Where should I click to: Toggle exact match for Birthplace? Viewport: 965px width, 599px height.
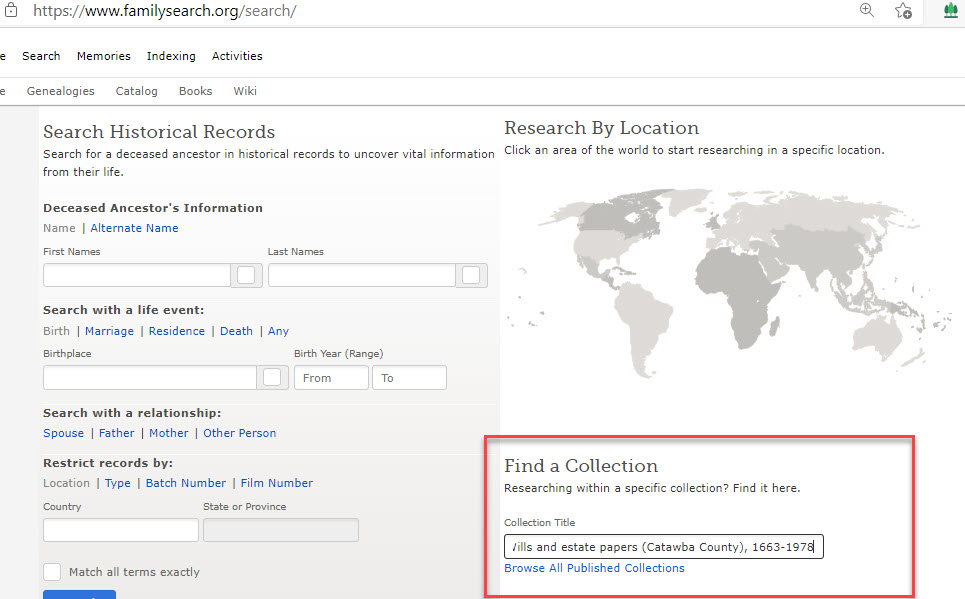point(272,377)
